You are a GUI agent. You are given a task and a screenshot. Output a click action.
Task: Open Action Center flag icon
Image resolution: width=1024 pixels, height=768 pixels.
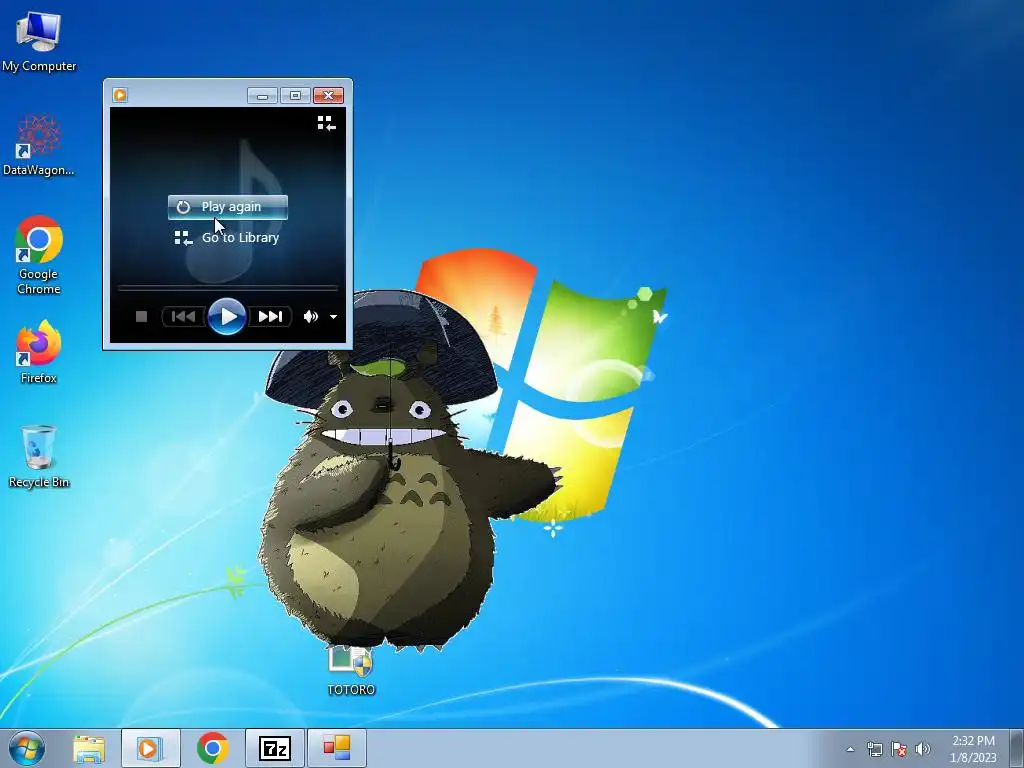point(899,749)
